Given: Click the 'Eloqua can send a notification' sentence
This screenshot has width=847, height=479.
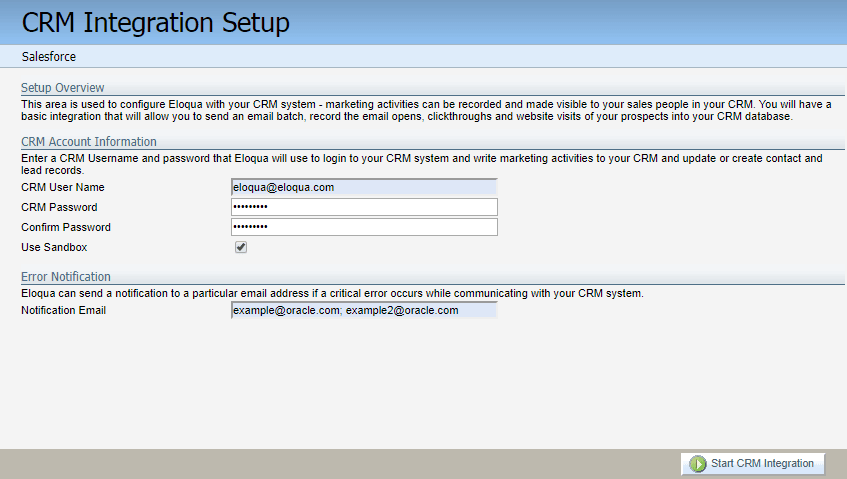Looking at the screenshot, I should 332,293.
